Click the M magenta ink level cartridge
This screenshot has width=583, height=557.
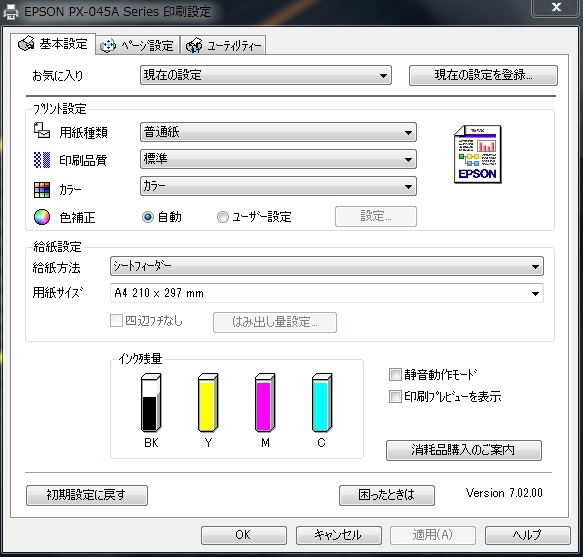265,403
